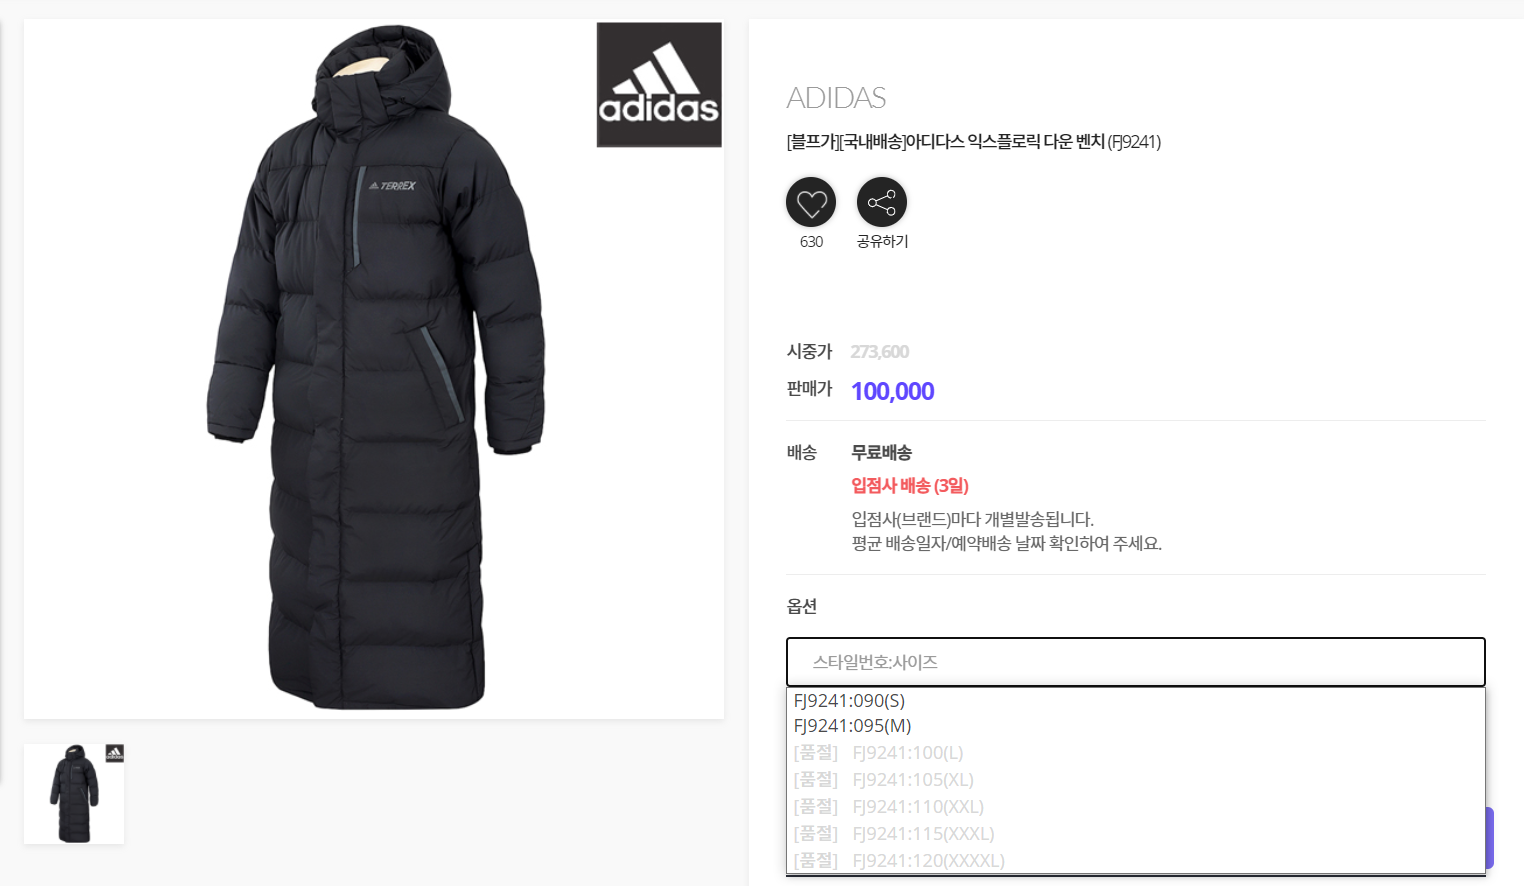Viewport: 1524px width, 886px height.
Task: Click the 공유하기 label under share
Action: coord(882,241)
